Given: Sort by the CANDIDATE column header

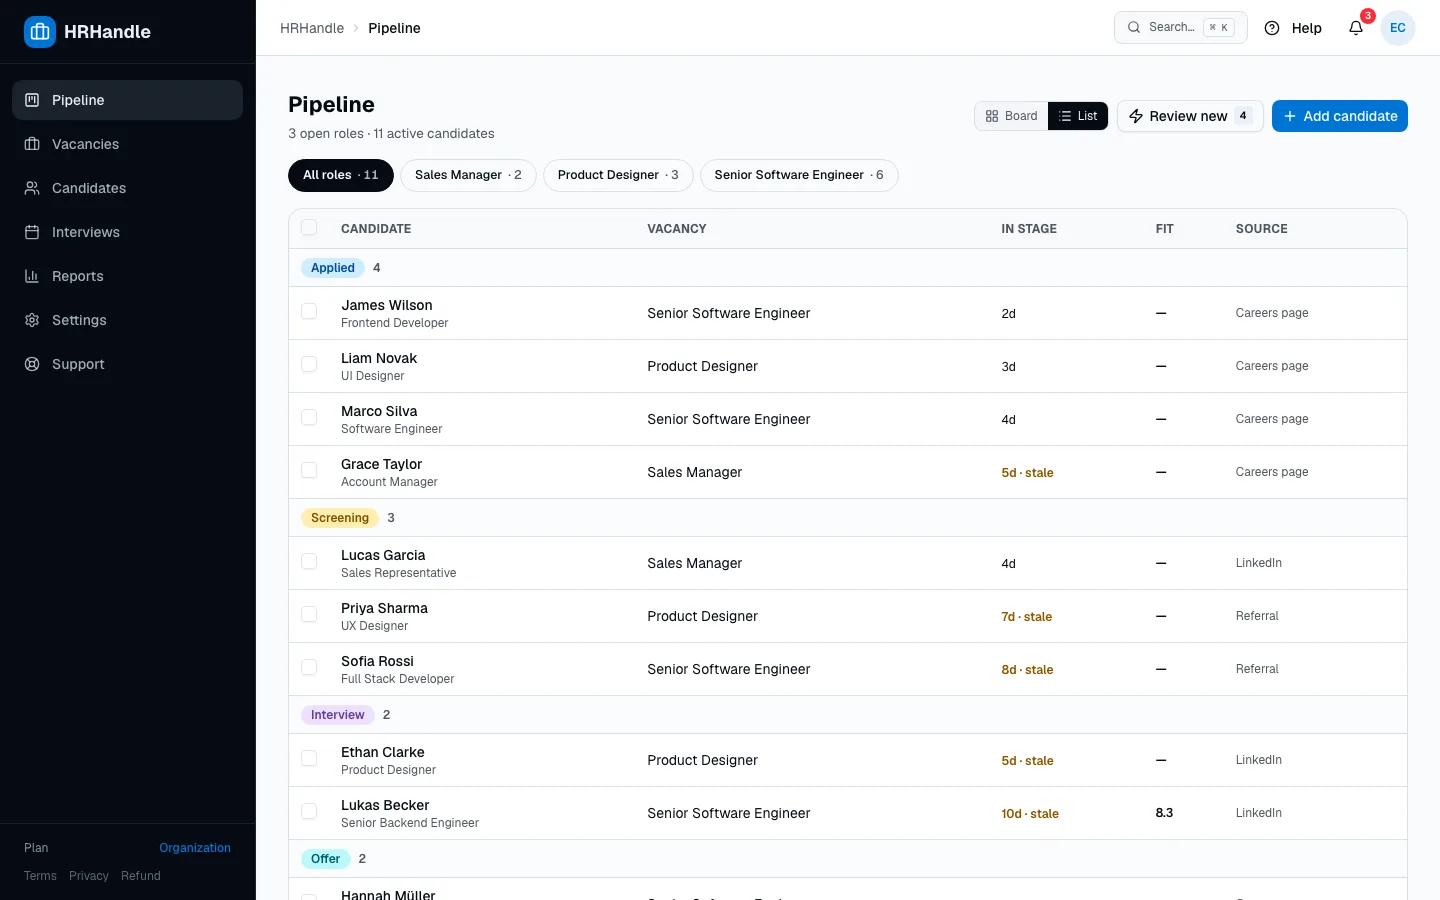Looking at the screenshot, I should pos(376,229).
